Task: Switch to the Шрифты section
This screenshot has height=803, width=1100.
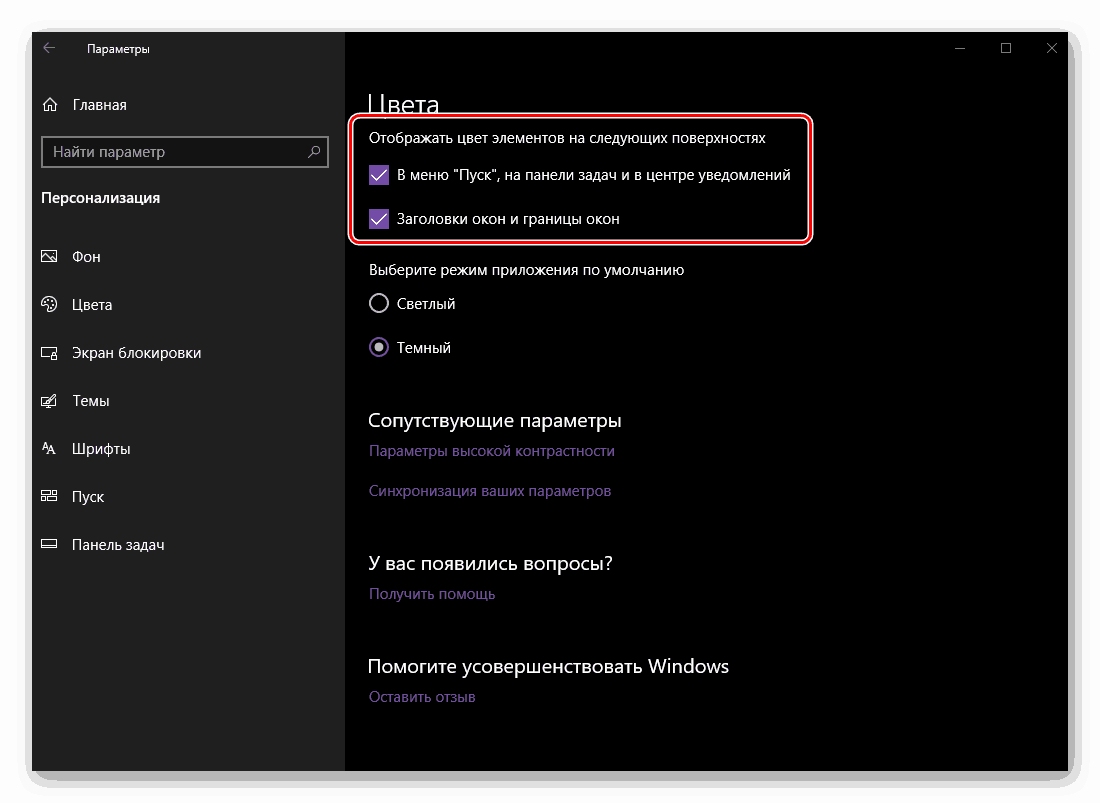Action: [x=101, y=449]
